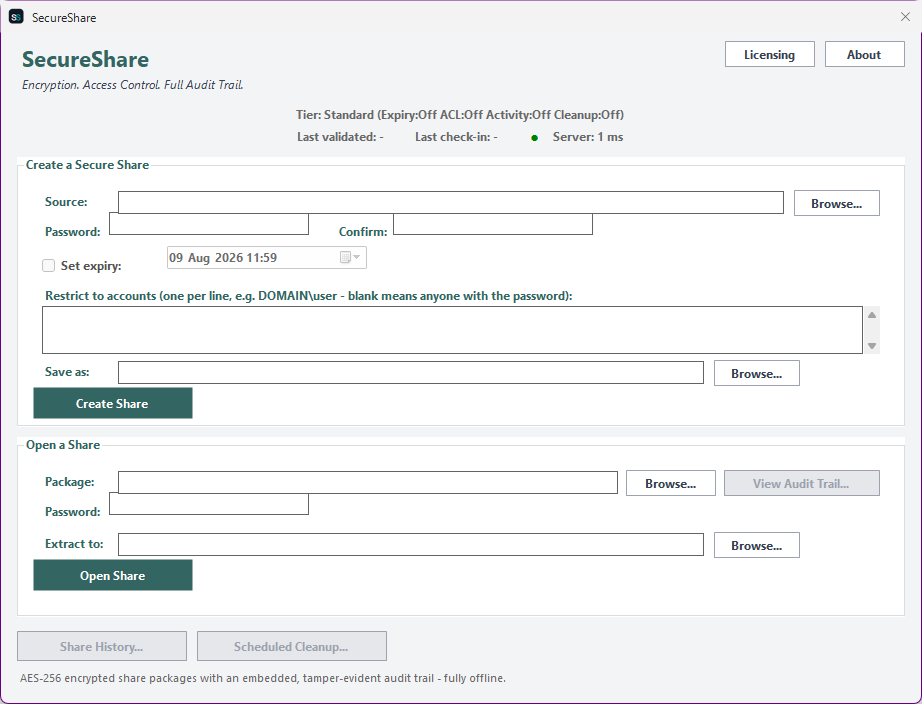922x704 pixels.
Task: Click Browse next to the Source field
Action: tap(837, 203)
